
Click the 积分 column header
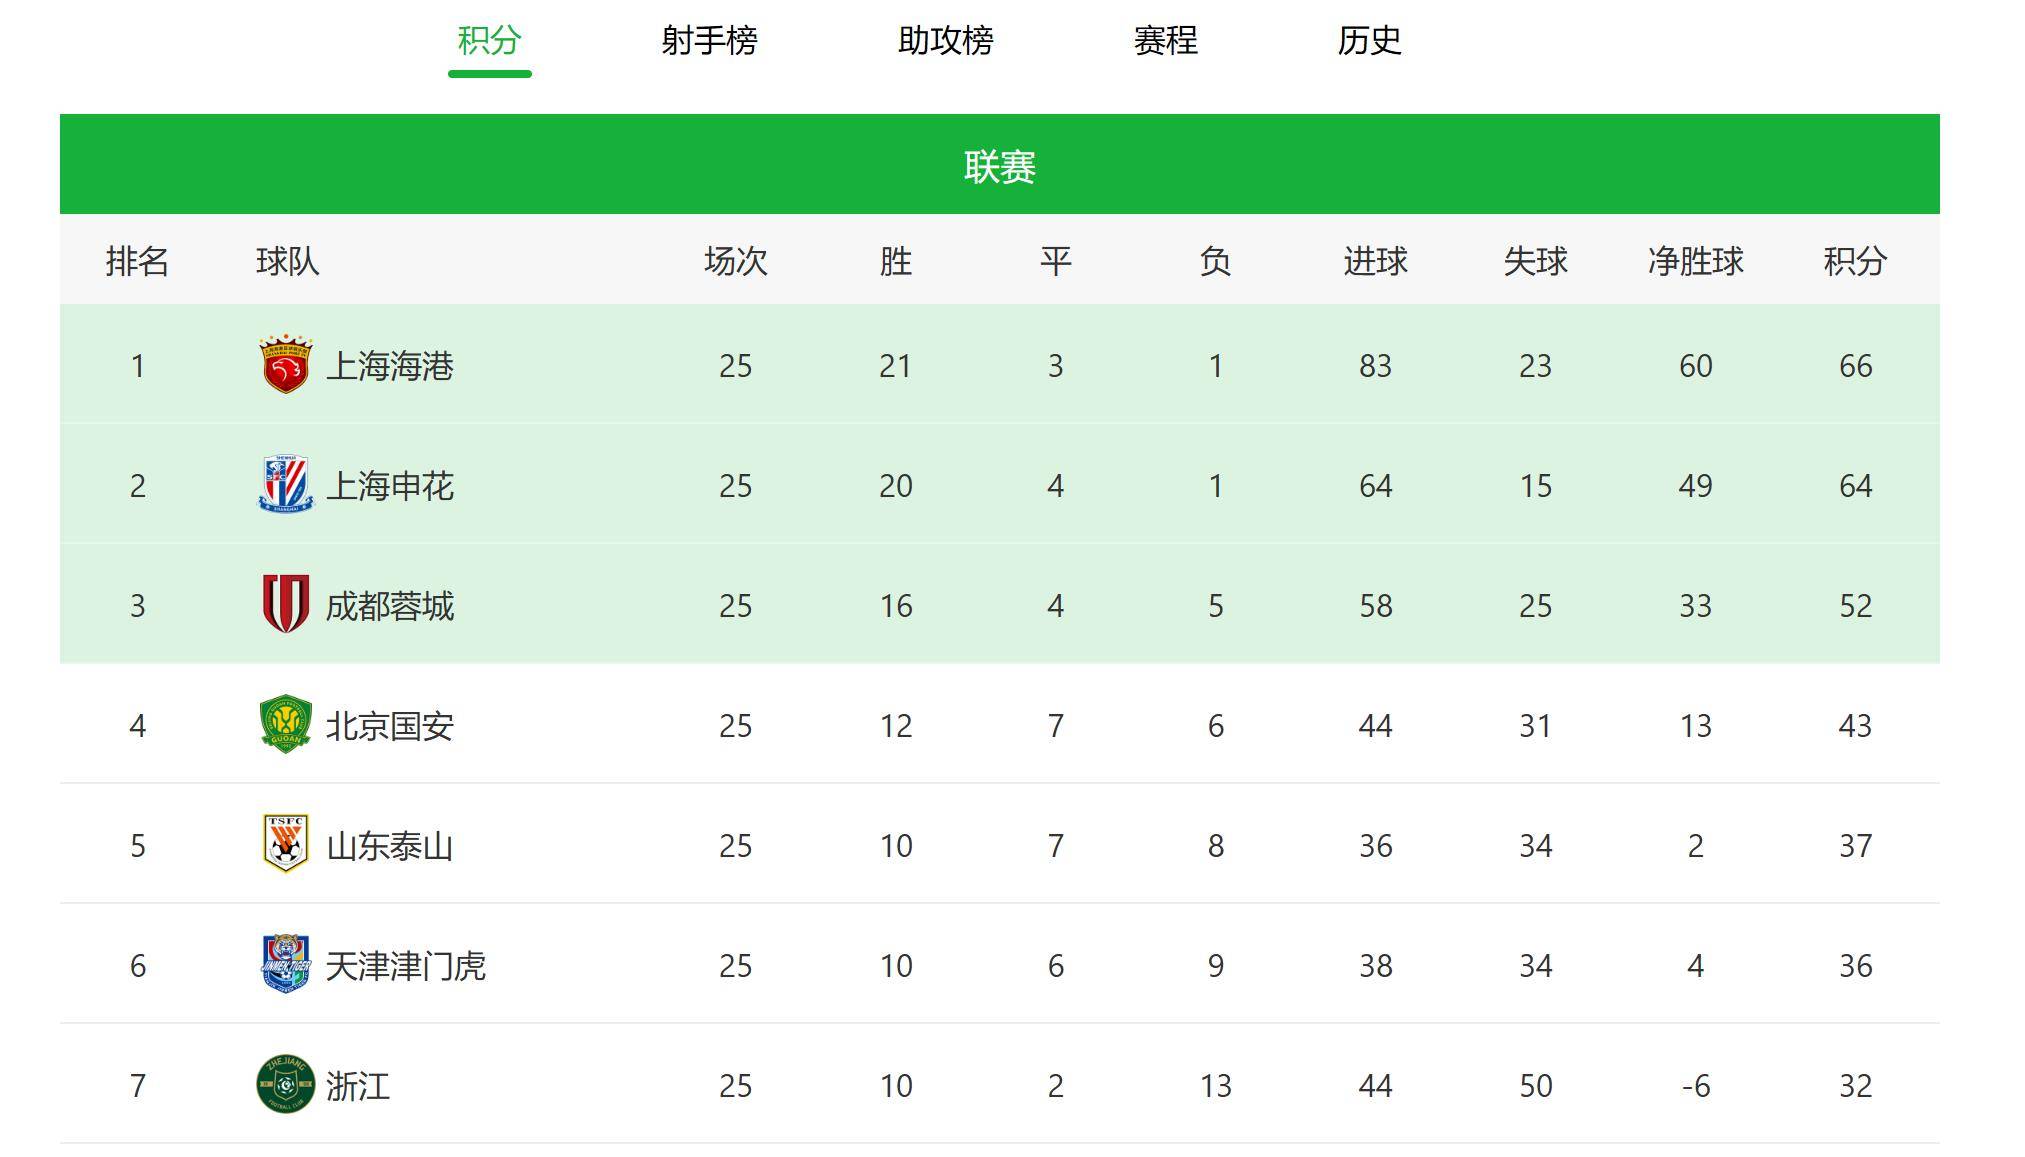1855,262
